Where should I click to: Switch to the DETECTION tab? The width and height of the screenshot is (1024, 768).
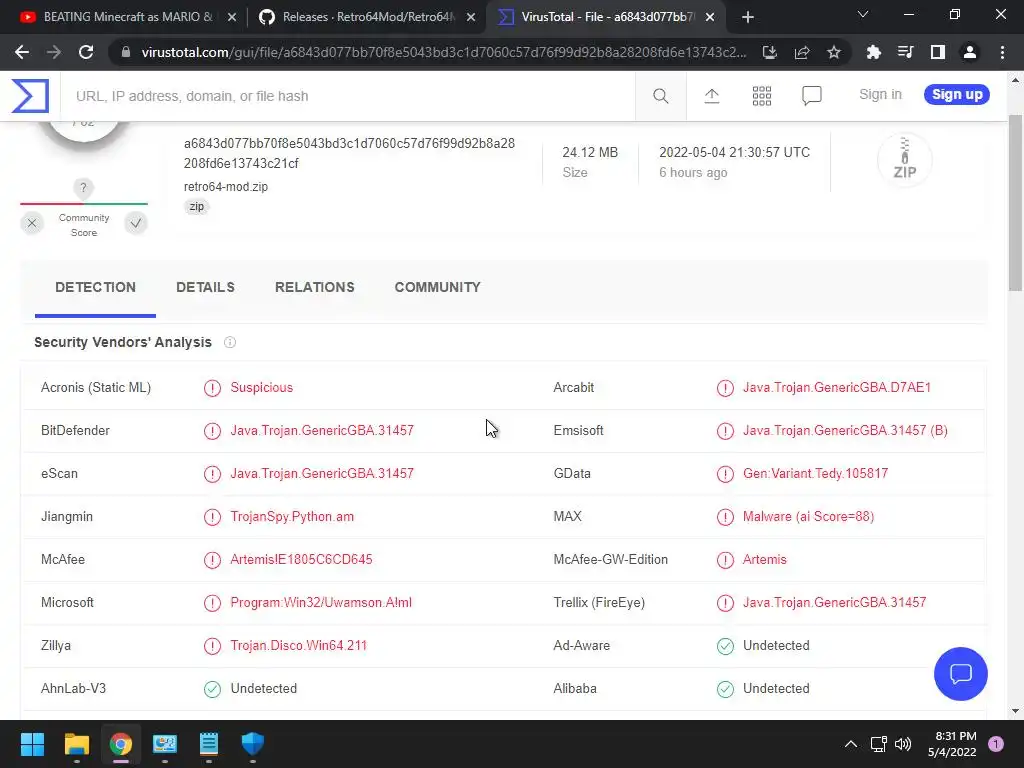pos(95,287)
